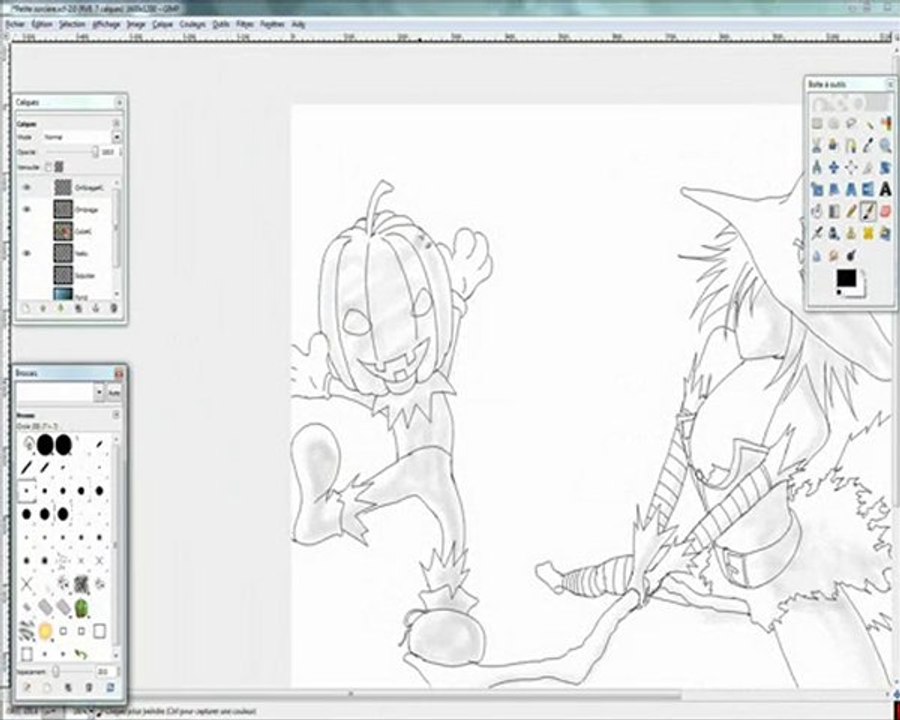Open the Calques tab configuration menu
Viewport: 900px width, 720px height.
(116, 123)
